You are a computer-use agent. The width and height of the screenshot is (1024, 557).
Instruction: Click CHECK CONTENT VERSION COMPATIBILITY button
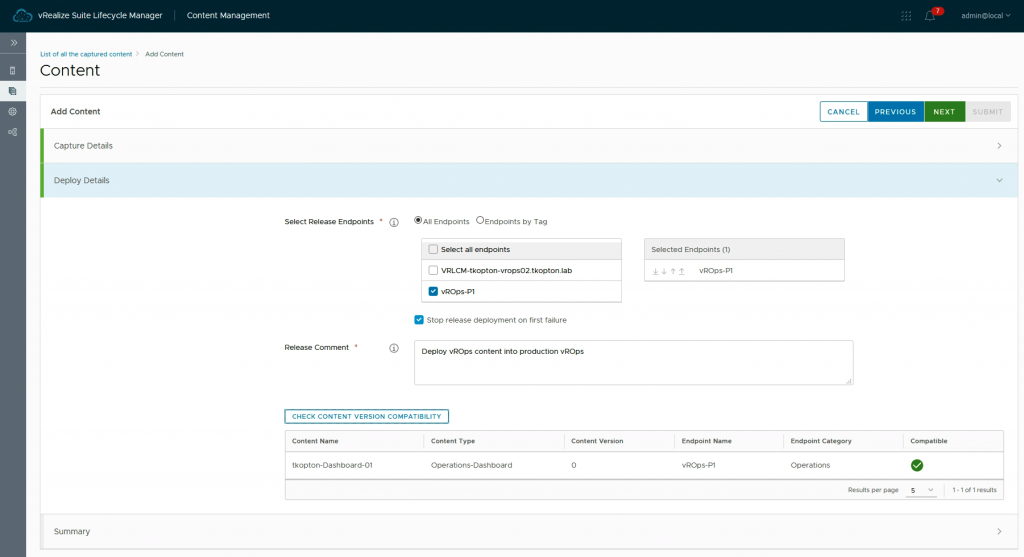pos(366,417)
